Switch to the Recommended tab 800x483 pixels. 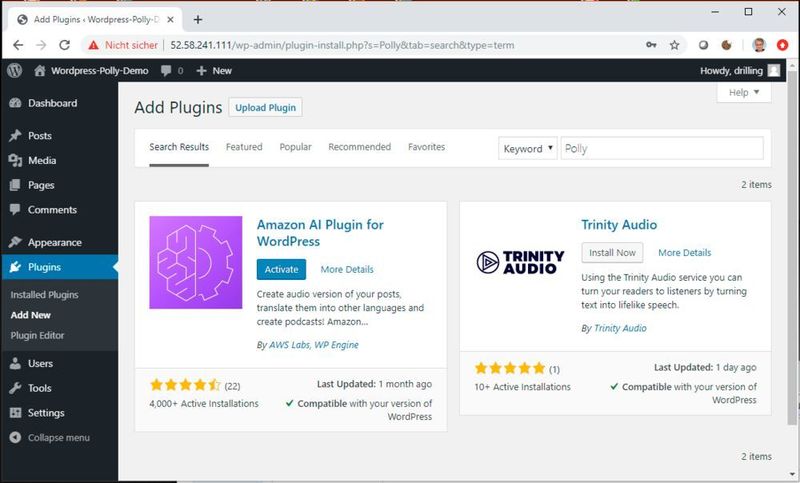[360, 147]
